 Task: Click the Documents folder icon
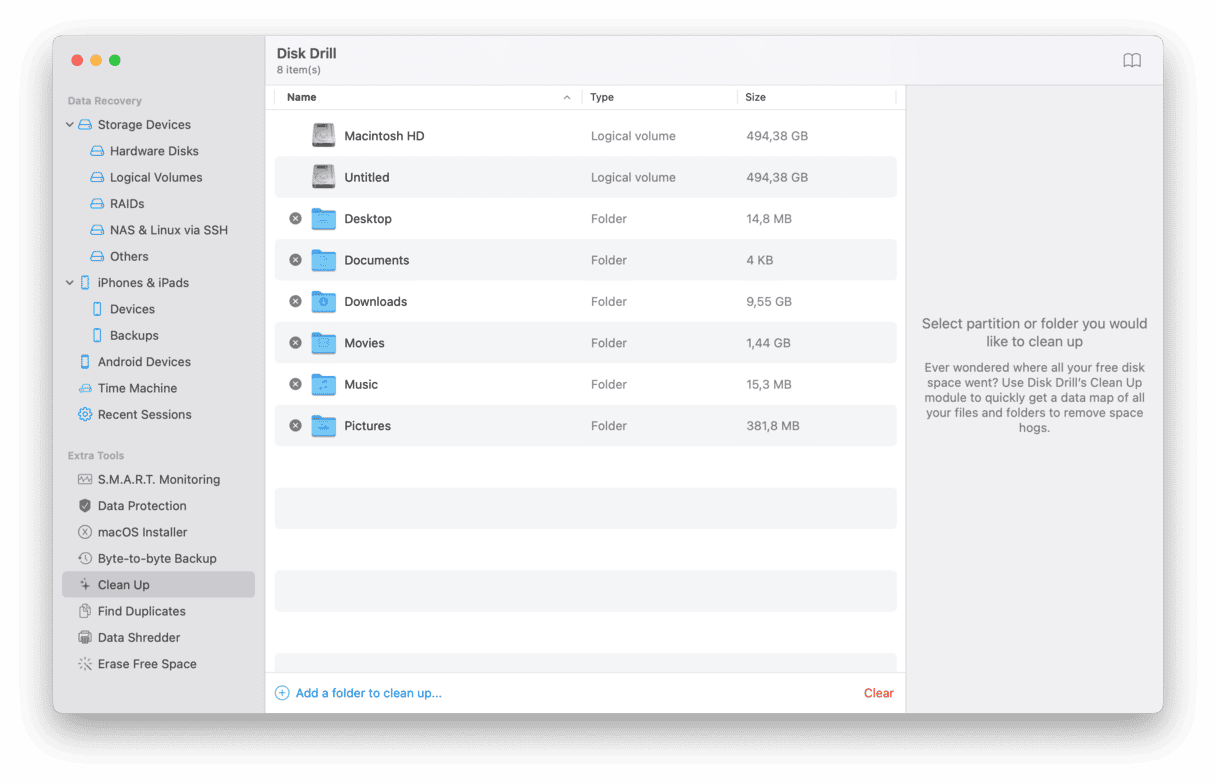pos(323,260)
